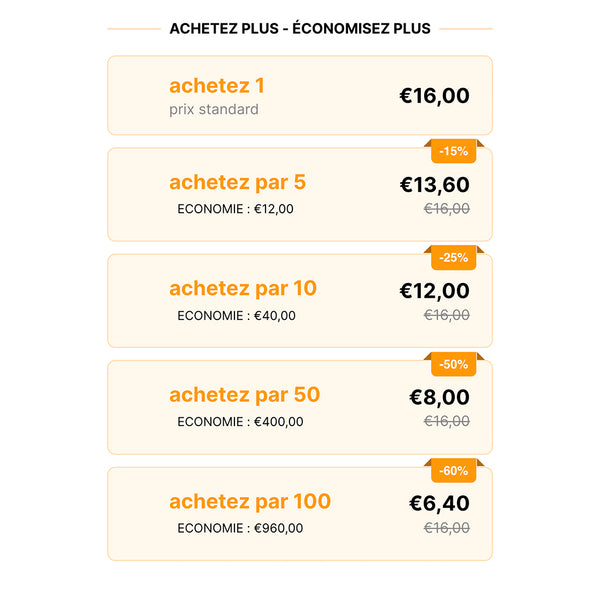Click the €8,00 price
This screenshot has height=600, width=600.
click(439, 397)
